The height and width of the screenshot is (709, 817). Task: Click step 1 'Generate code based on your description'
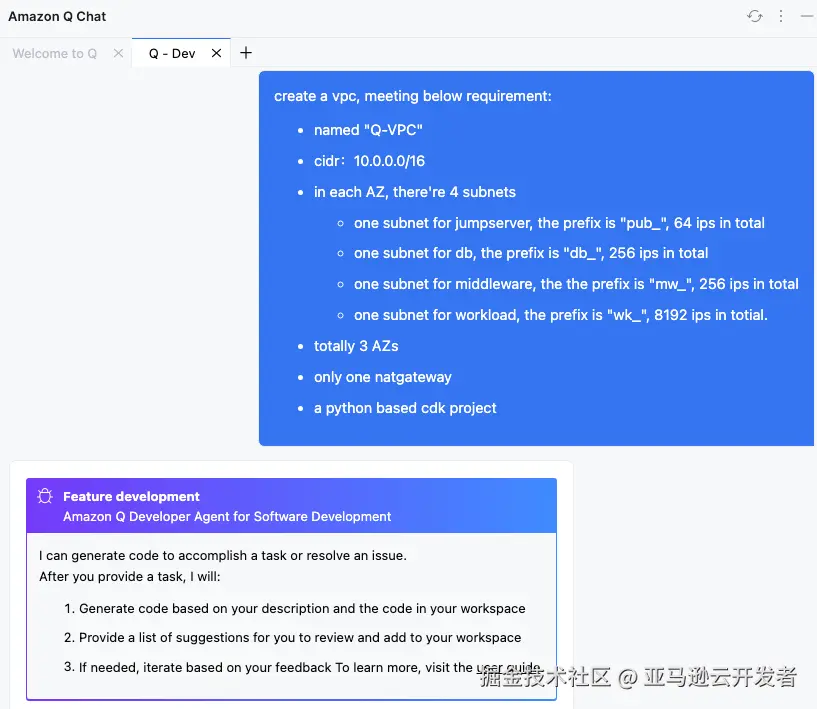302,608
